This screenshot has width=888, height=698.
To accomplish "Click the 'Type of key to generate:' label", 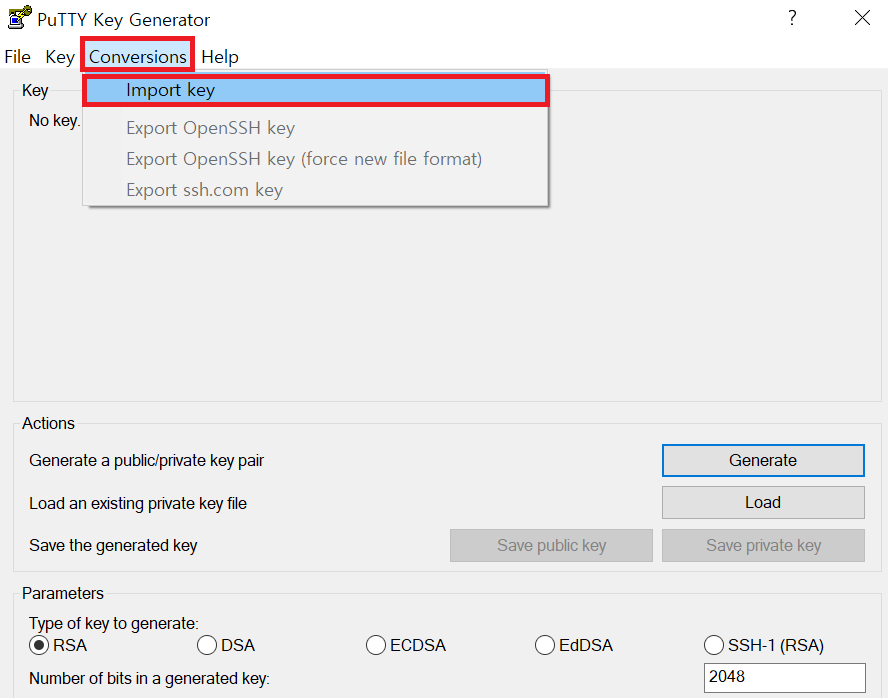I will pyautogui.click(x=113, y=623).
